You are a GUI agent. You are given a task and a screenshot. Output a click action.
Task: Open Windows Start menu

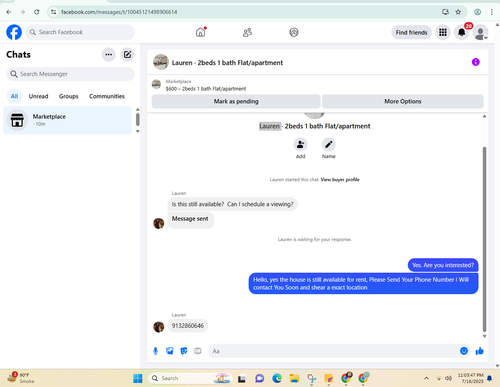[138, 378]
